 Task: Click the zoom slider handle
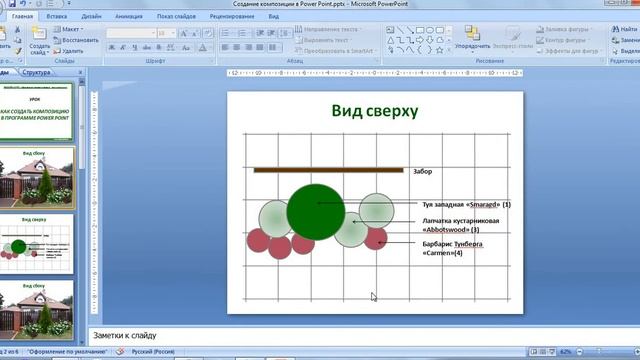click(599, 351)
